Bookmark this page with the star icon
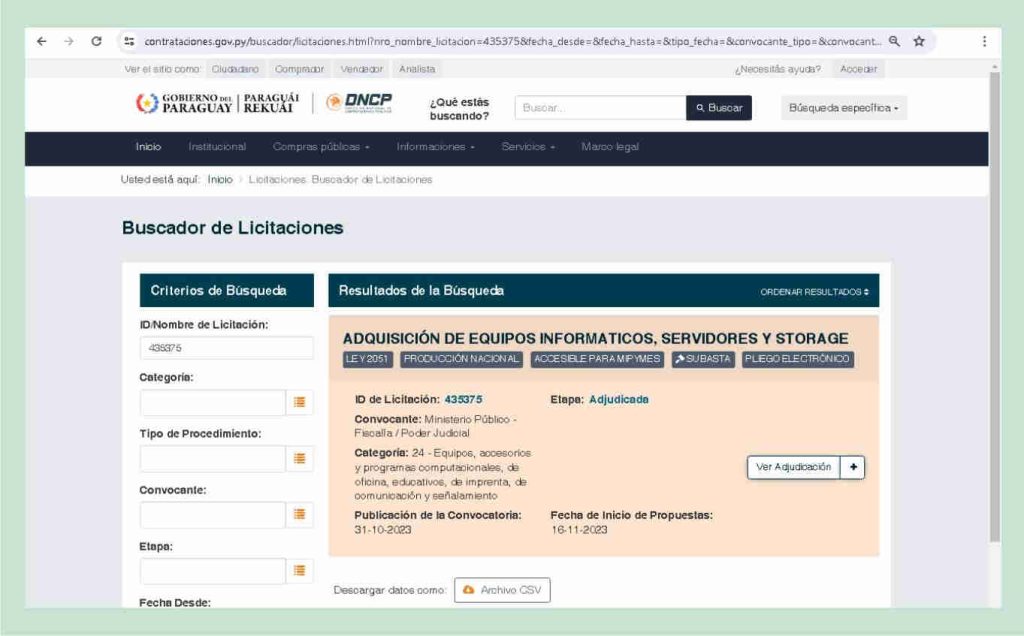Screen dimensions: 1024x636 coord(919,41)
